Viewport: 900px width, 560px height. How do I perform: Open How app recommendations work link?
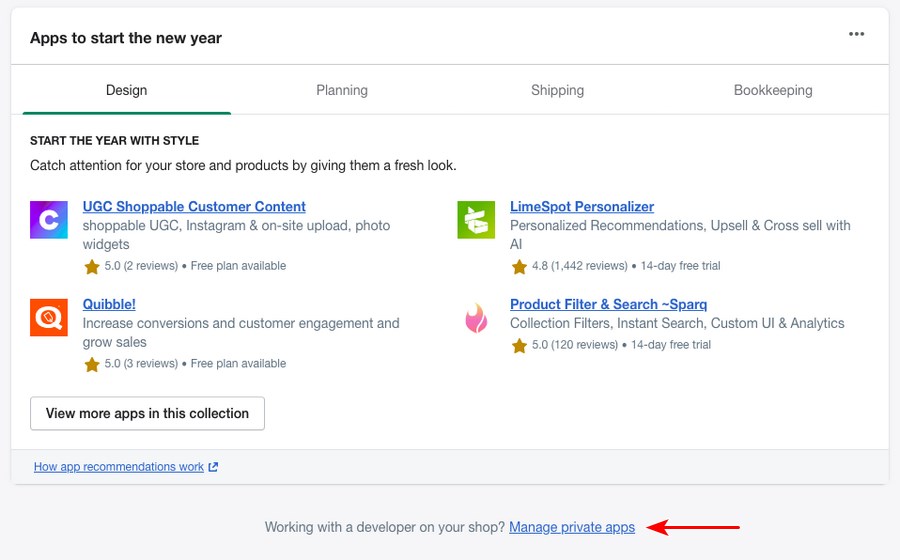pos(119,467)
